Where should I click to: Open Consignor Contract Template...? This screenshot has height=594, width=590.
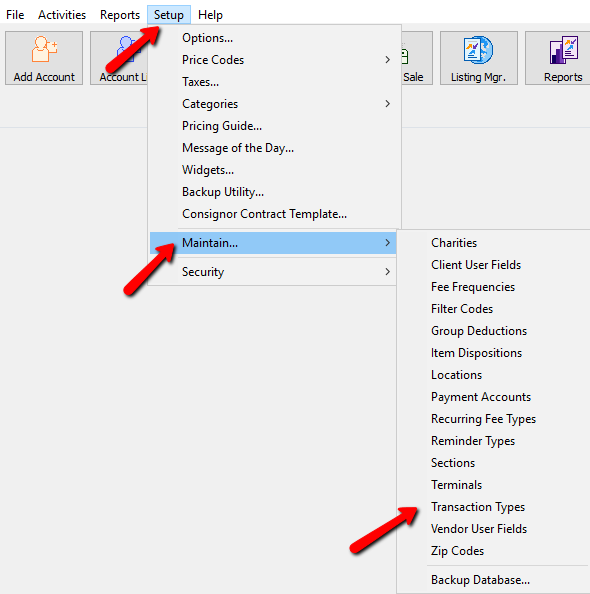[264, 214]
